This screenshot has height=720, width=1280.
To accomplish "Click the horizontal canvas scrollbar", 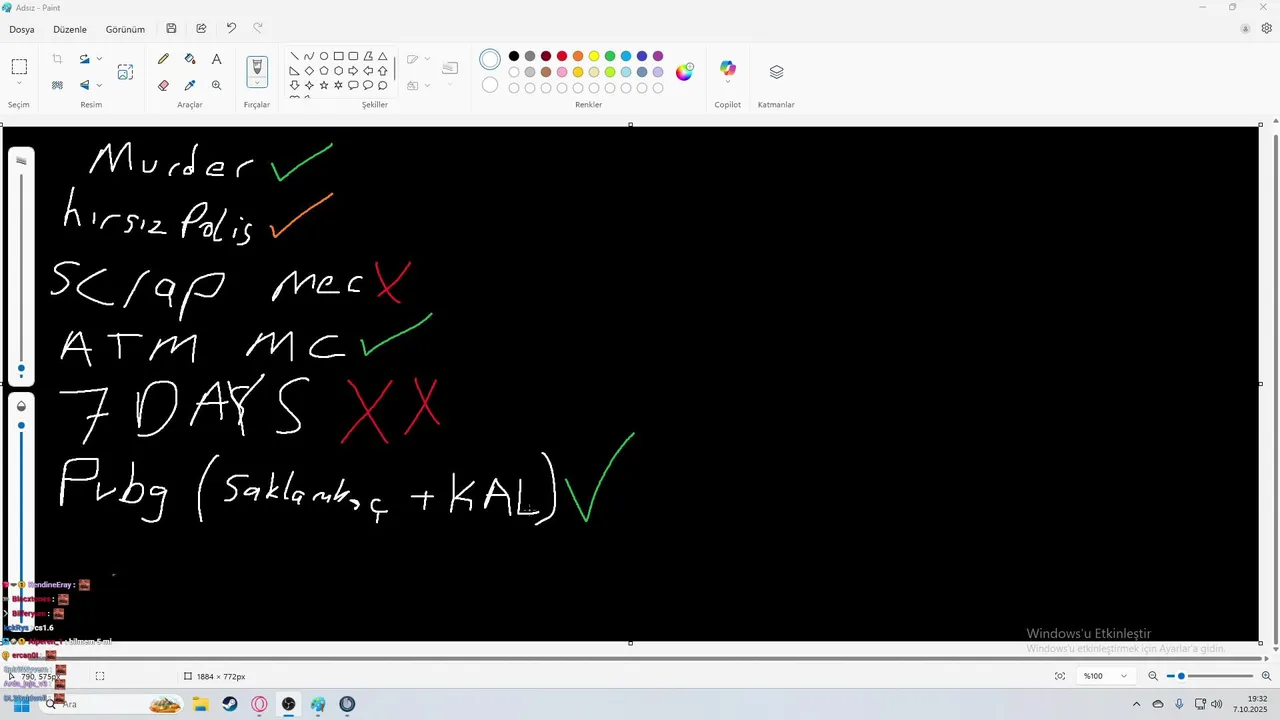I will (630, 659).
